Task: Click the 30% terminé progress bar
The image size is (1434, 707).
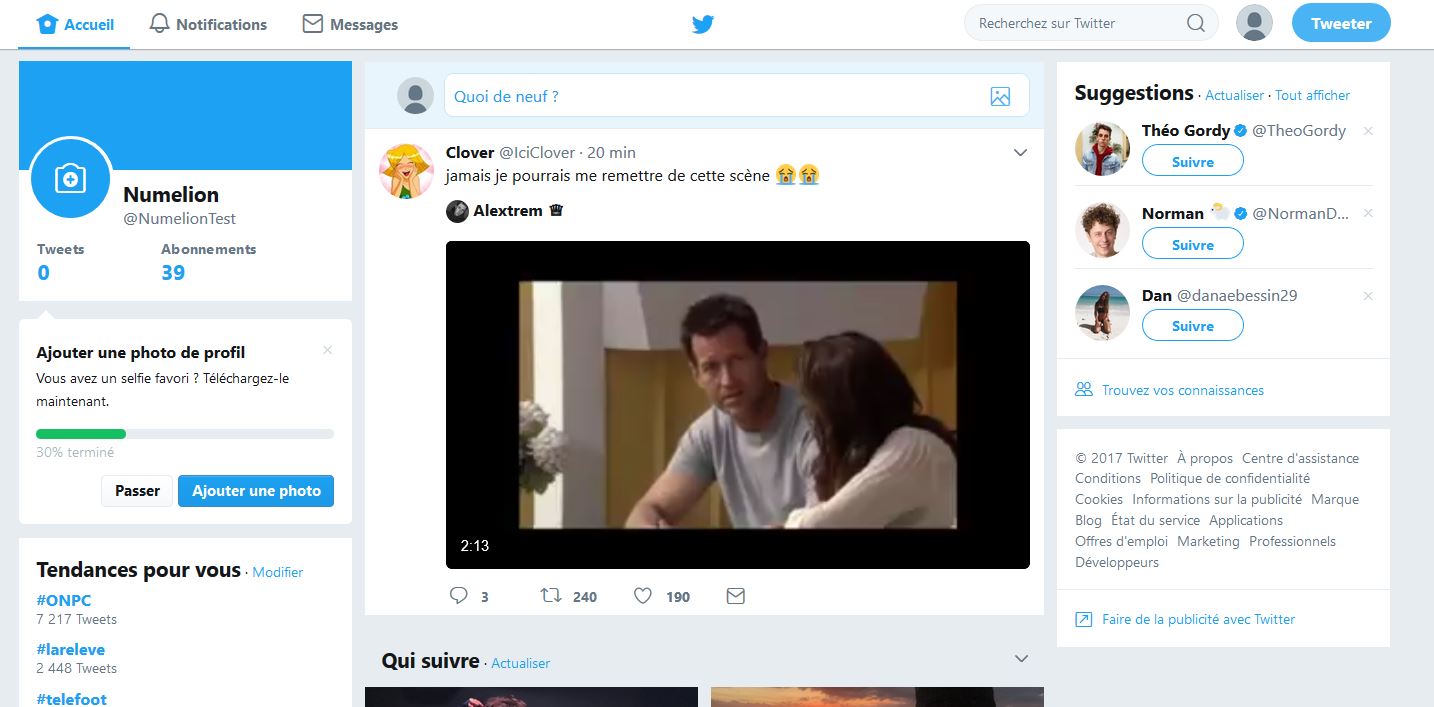Action: 185,434
